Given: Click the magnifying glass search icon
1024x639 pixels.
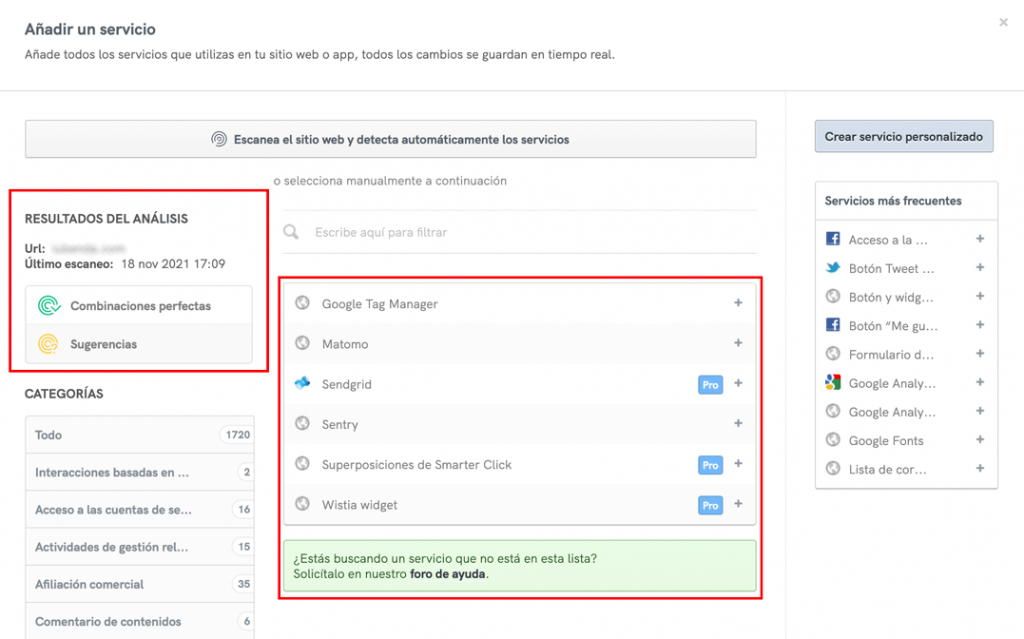Looking at the screenshot, I should pos(291,231).
